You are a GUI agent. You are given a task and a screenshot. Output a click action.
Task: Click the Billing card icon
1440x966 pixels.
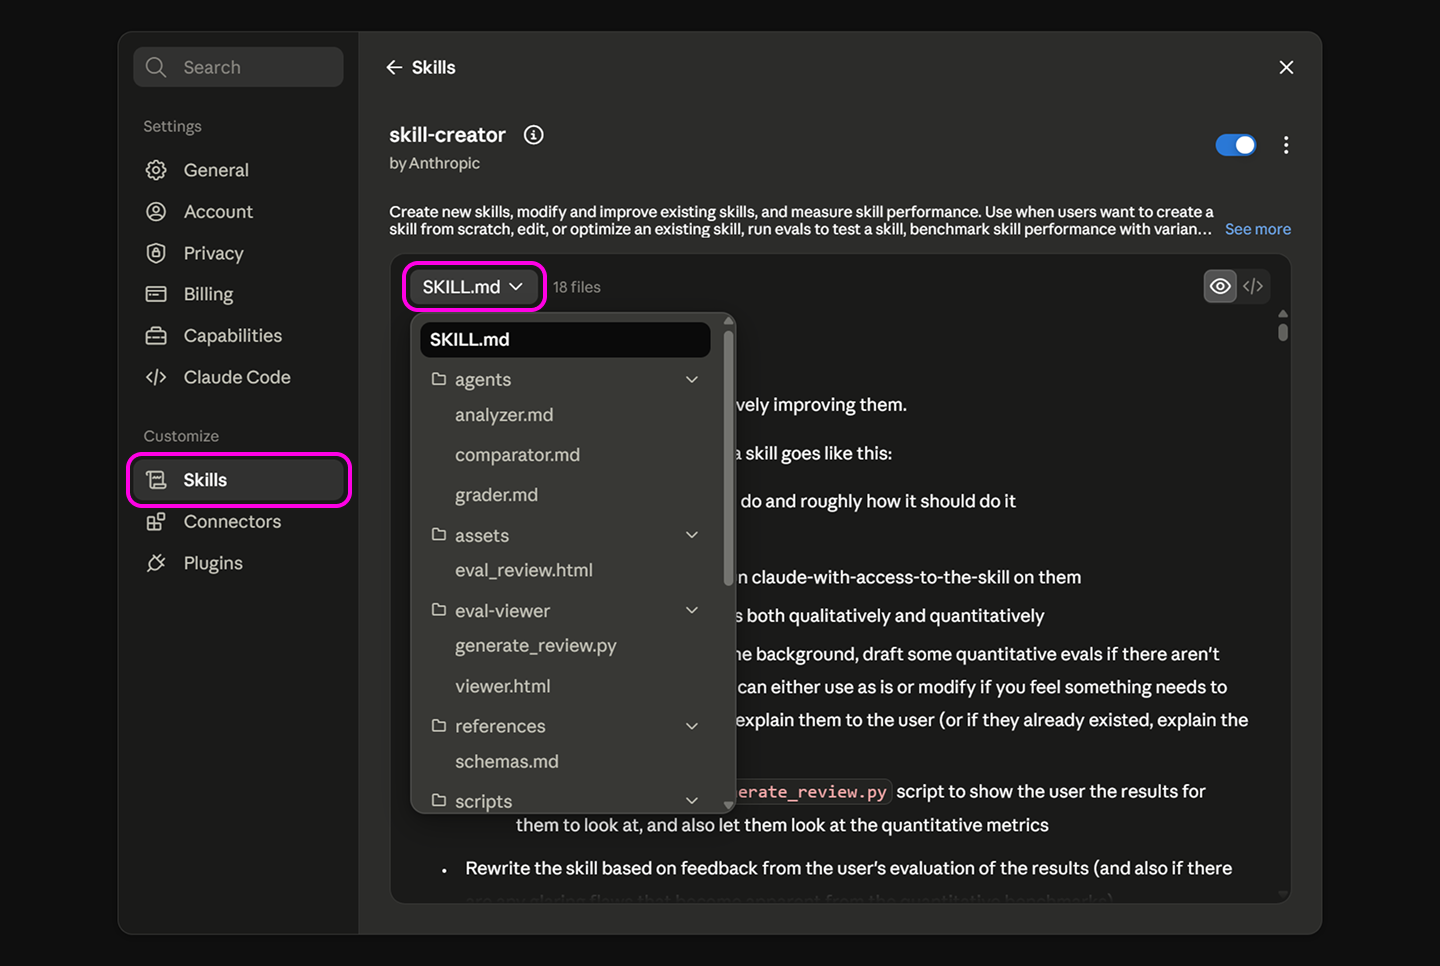point(156,294)
